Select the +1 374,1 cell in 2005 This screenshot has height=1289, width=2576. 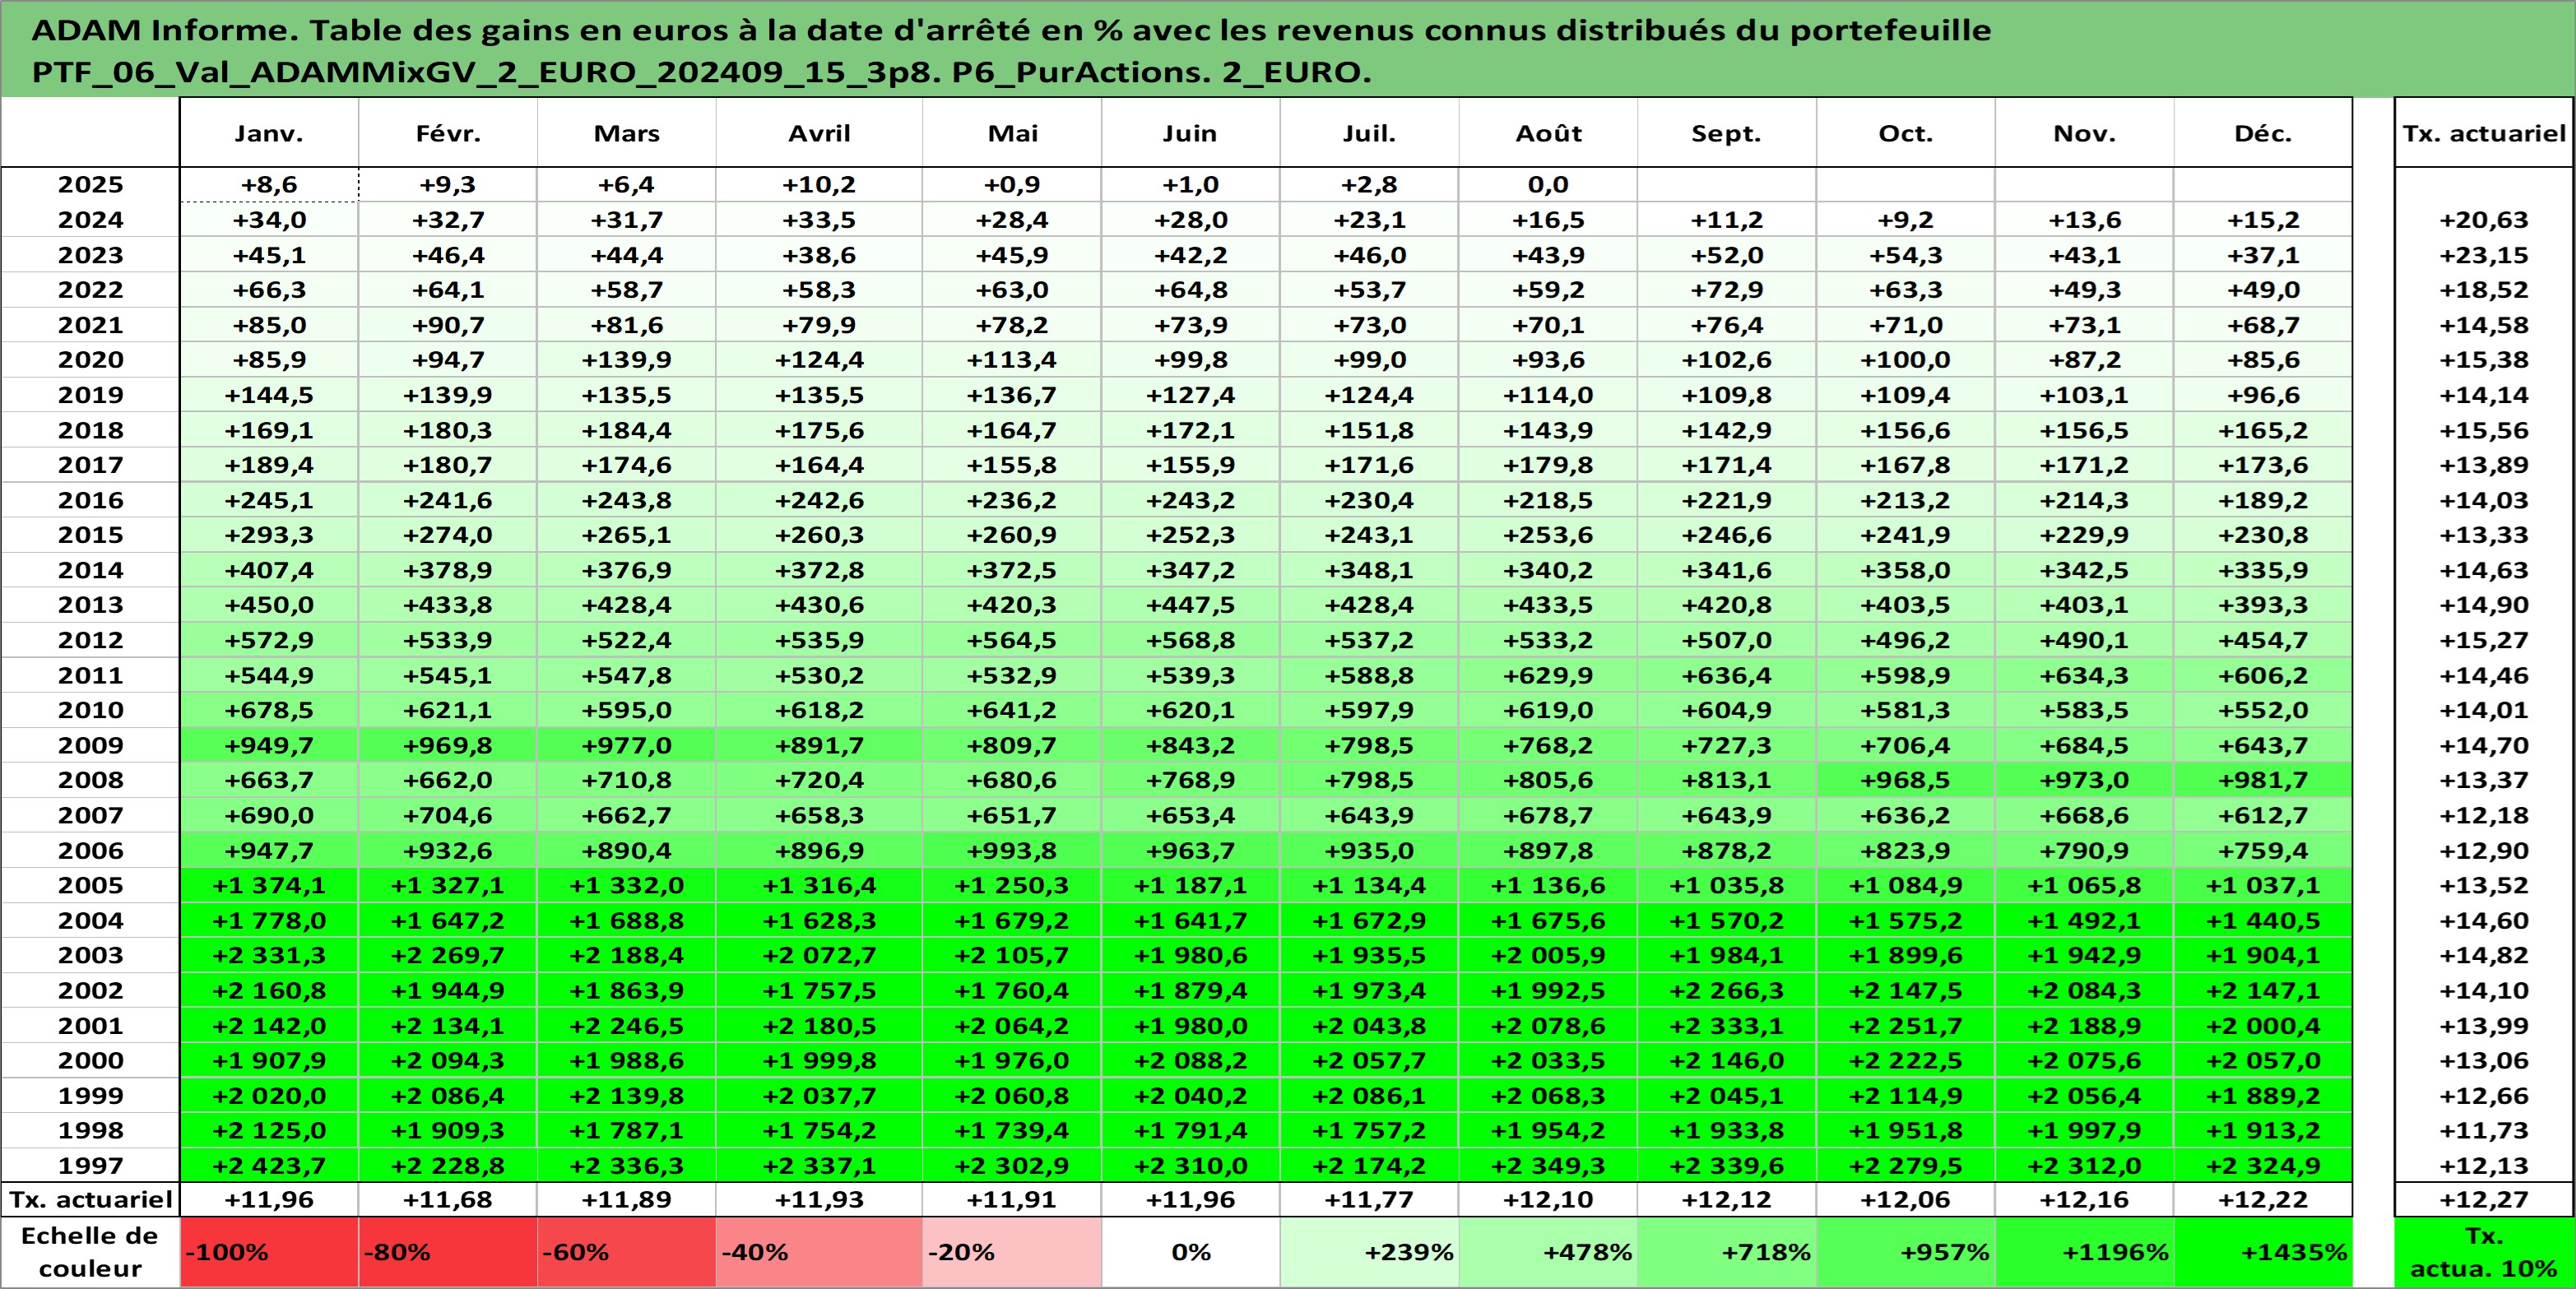(x=269, y=885)
